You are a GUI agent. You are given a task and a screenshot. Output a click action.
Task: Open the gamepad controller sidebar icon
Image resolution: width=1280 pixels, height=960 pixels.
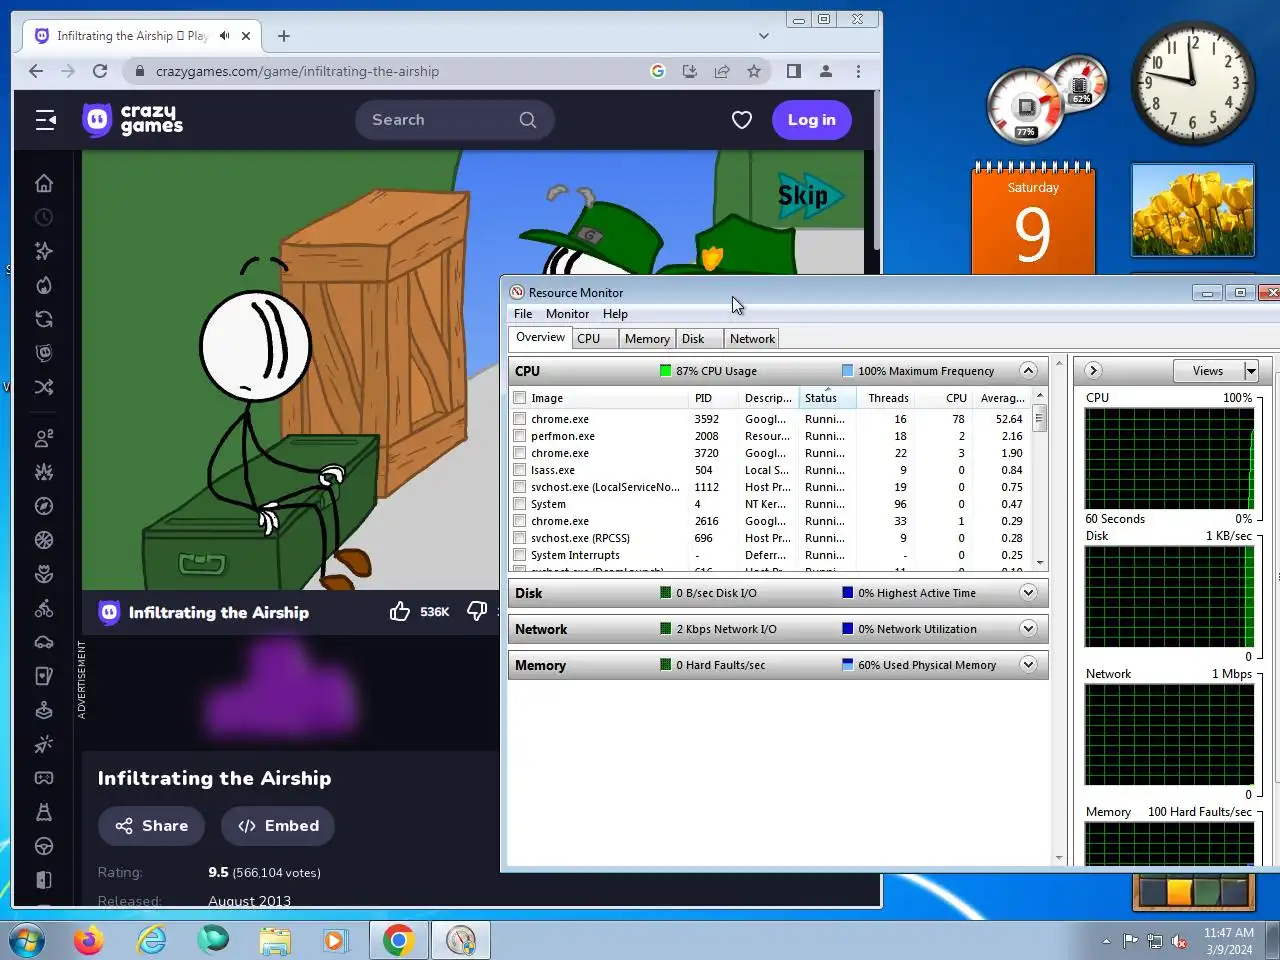pyautogui.click(x=44, y=778)
